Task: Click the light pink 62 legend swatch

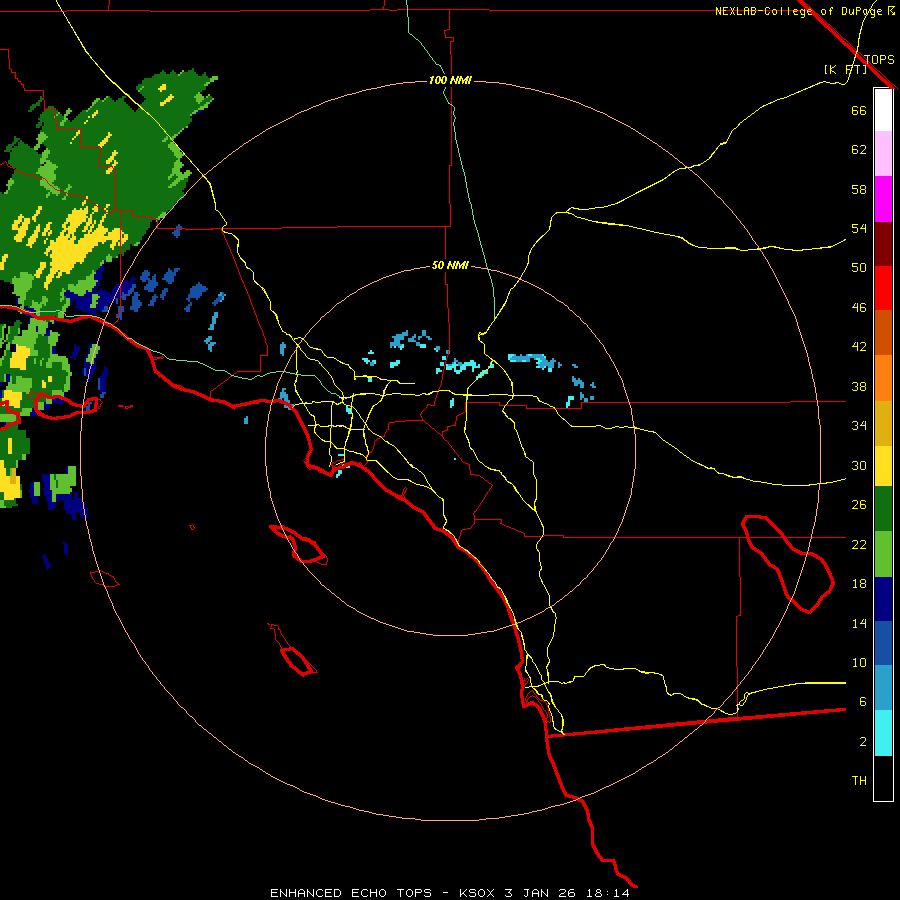Action: 883,154
